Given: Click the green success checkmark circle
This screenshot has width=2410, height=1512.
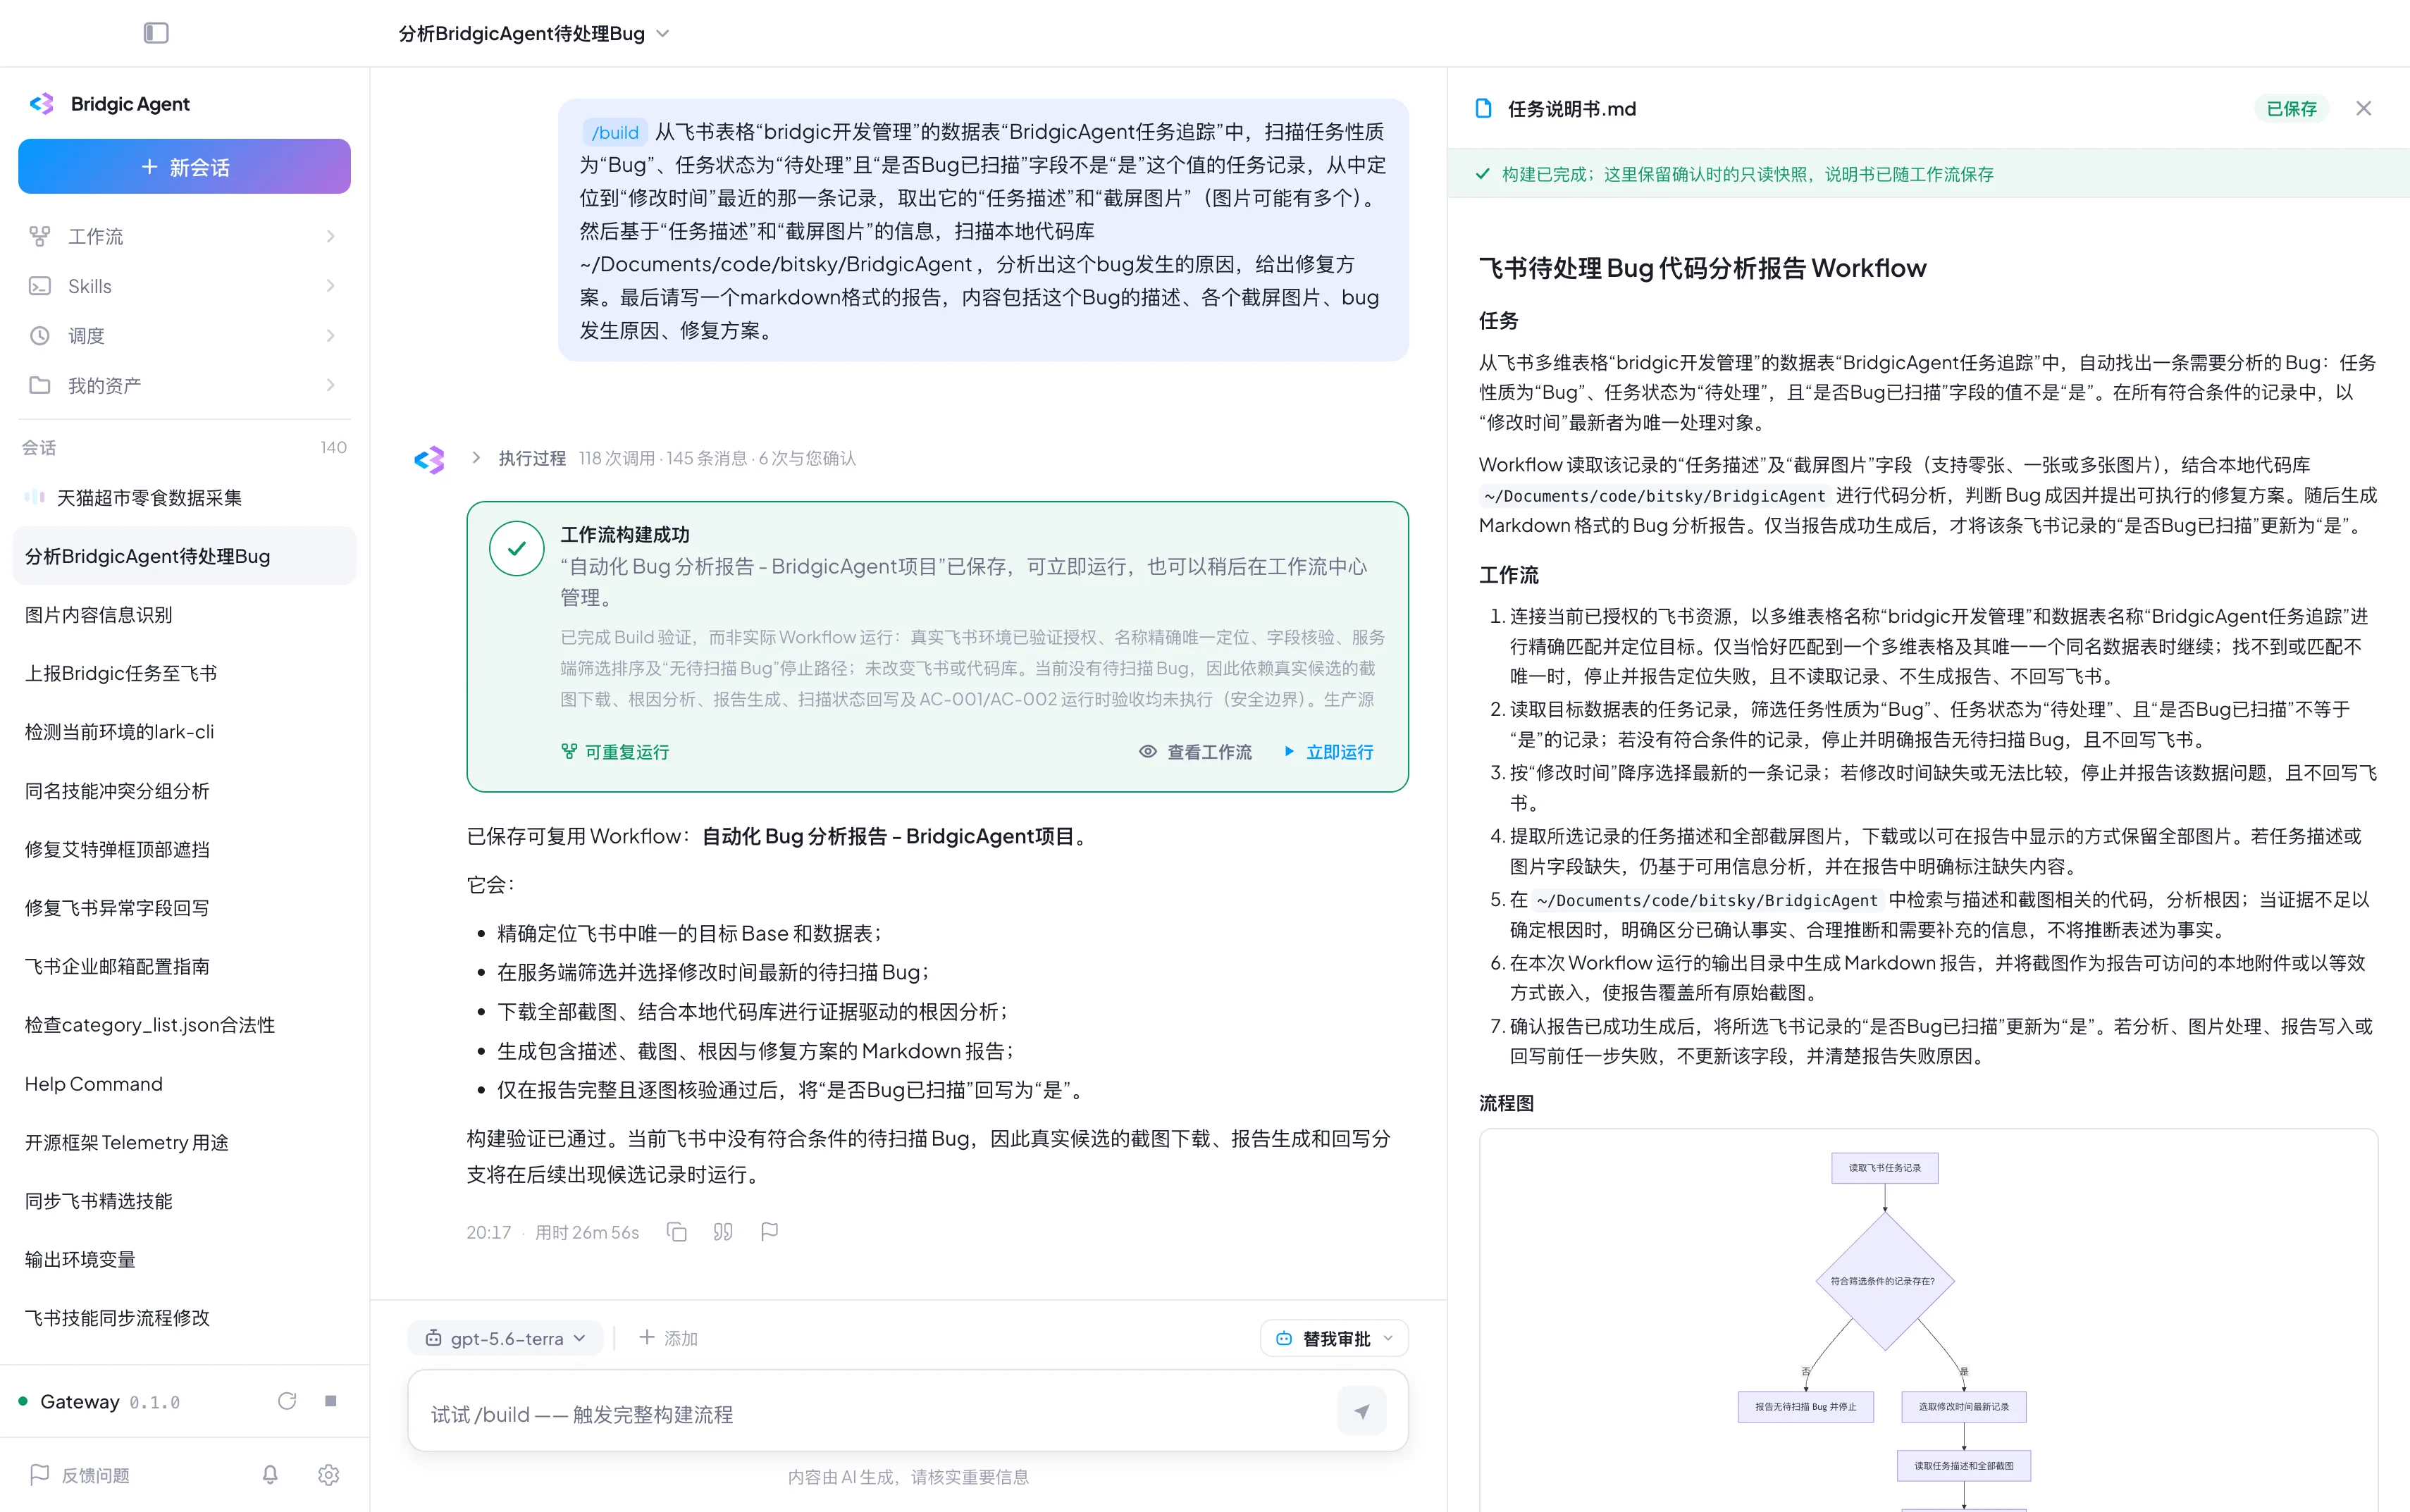Looking at the screenshot, I should tap(516, 548).
